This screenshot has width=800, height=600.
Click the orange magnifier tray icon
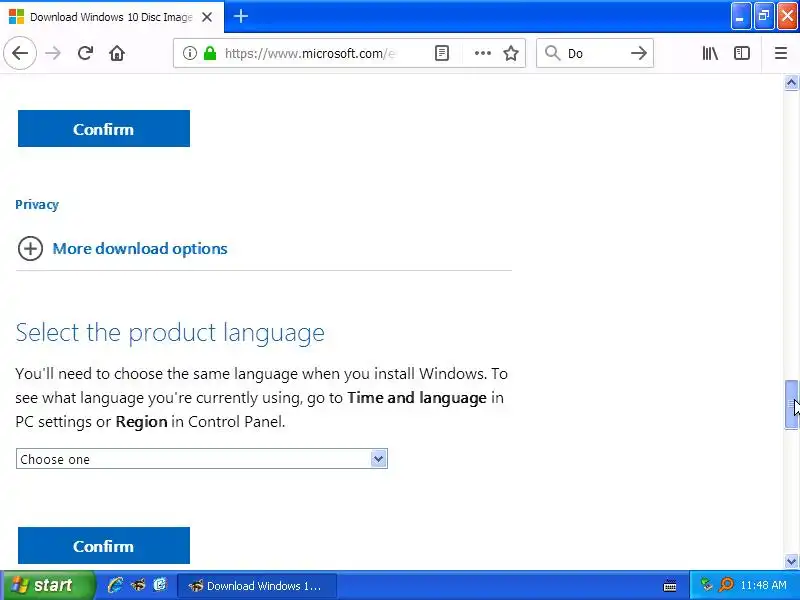click(726, 585)
